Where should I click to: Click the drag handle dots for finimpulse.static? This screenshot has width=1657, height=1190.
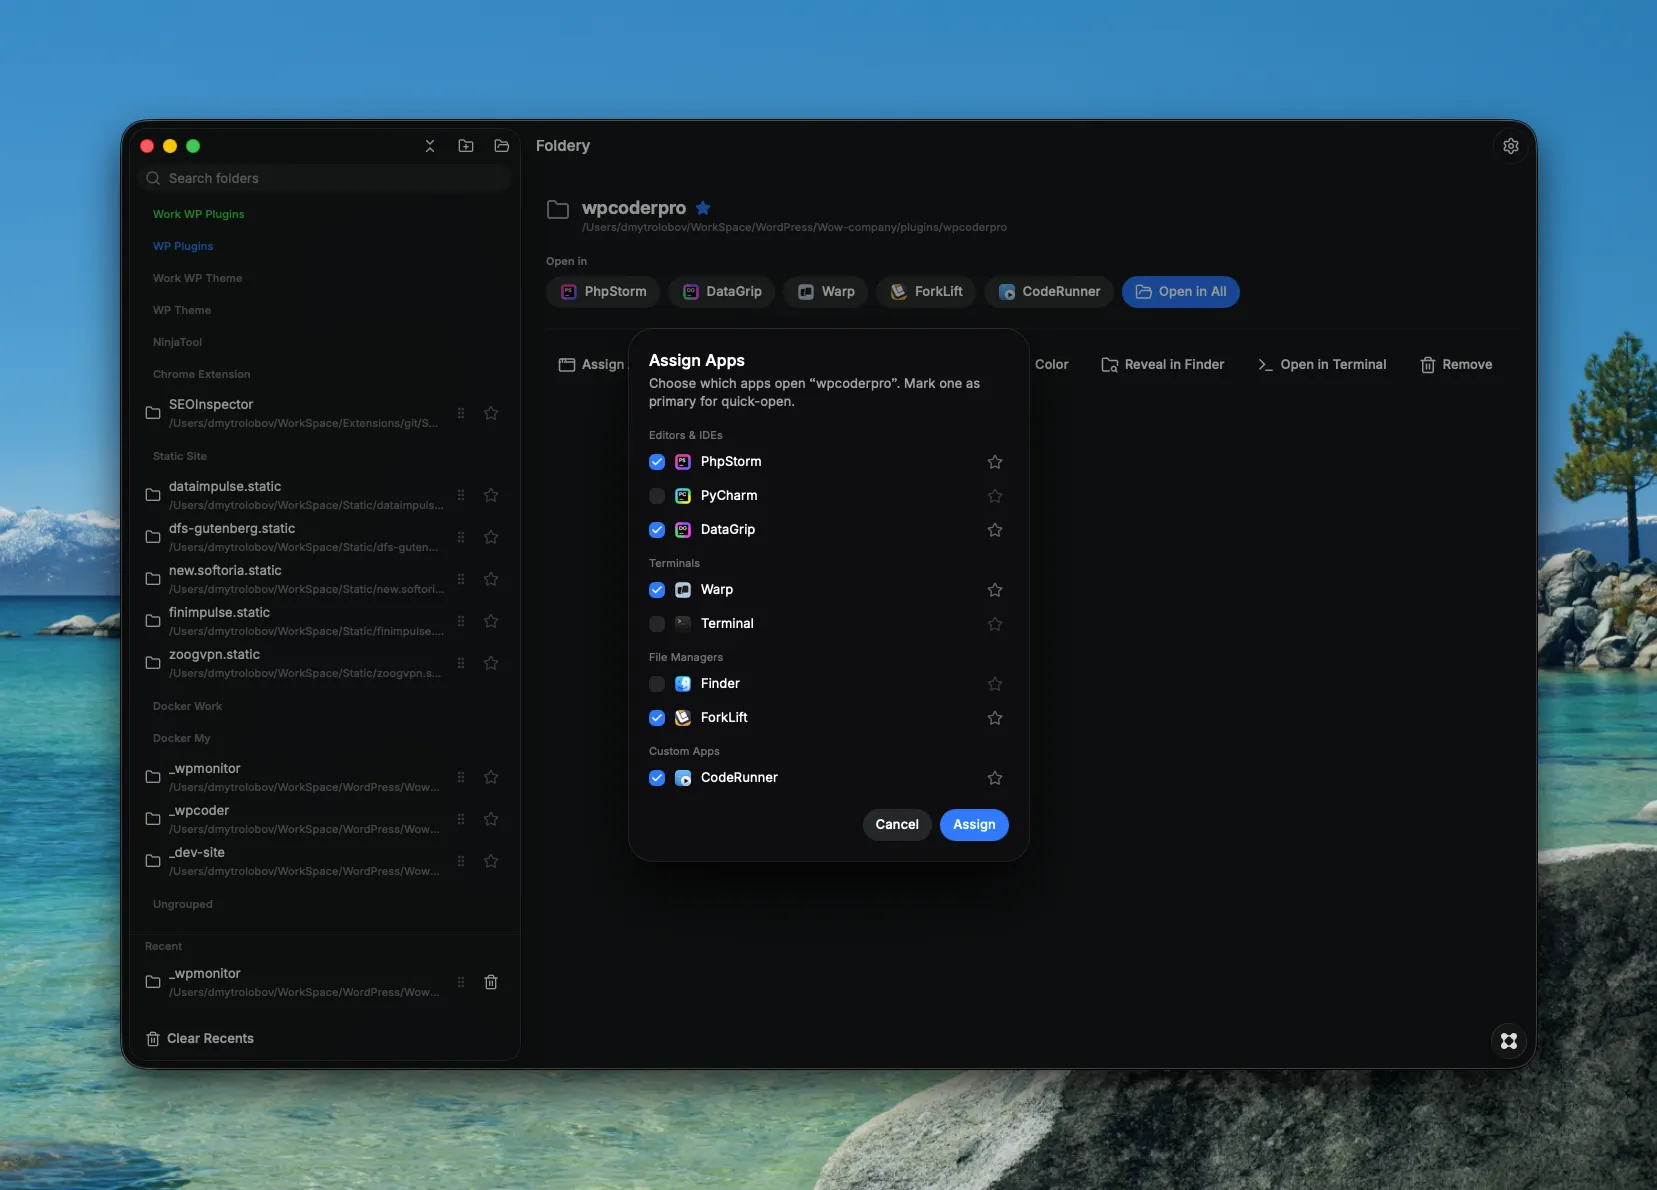[x=461, y=621]
